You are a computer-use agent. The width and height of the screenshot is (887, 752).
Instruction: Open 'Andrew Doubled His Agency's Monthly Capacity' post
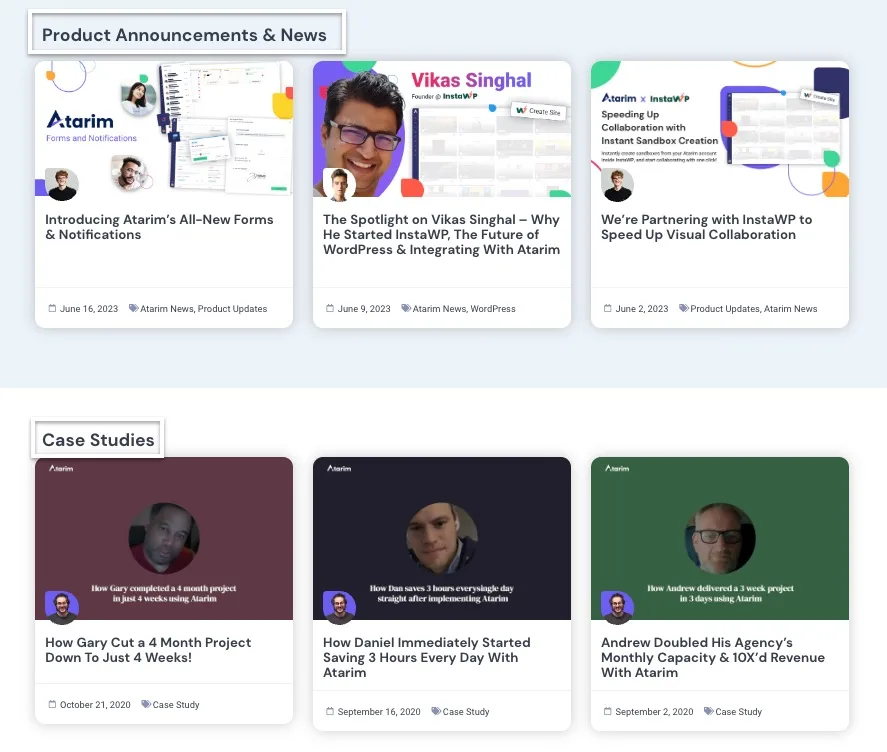tap(712, 657)
